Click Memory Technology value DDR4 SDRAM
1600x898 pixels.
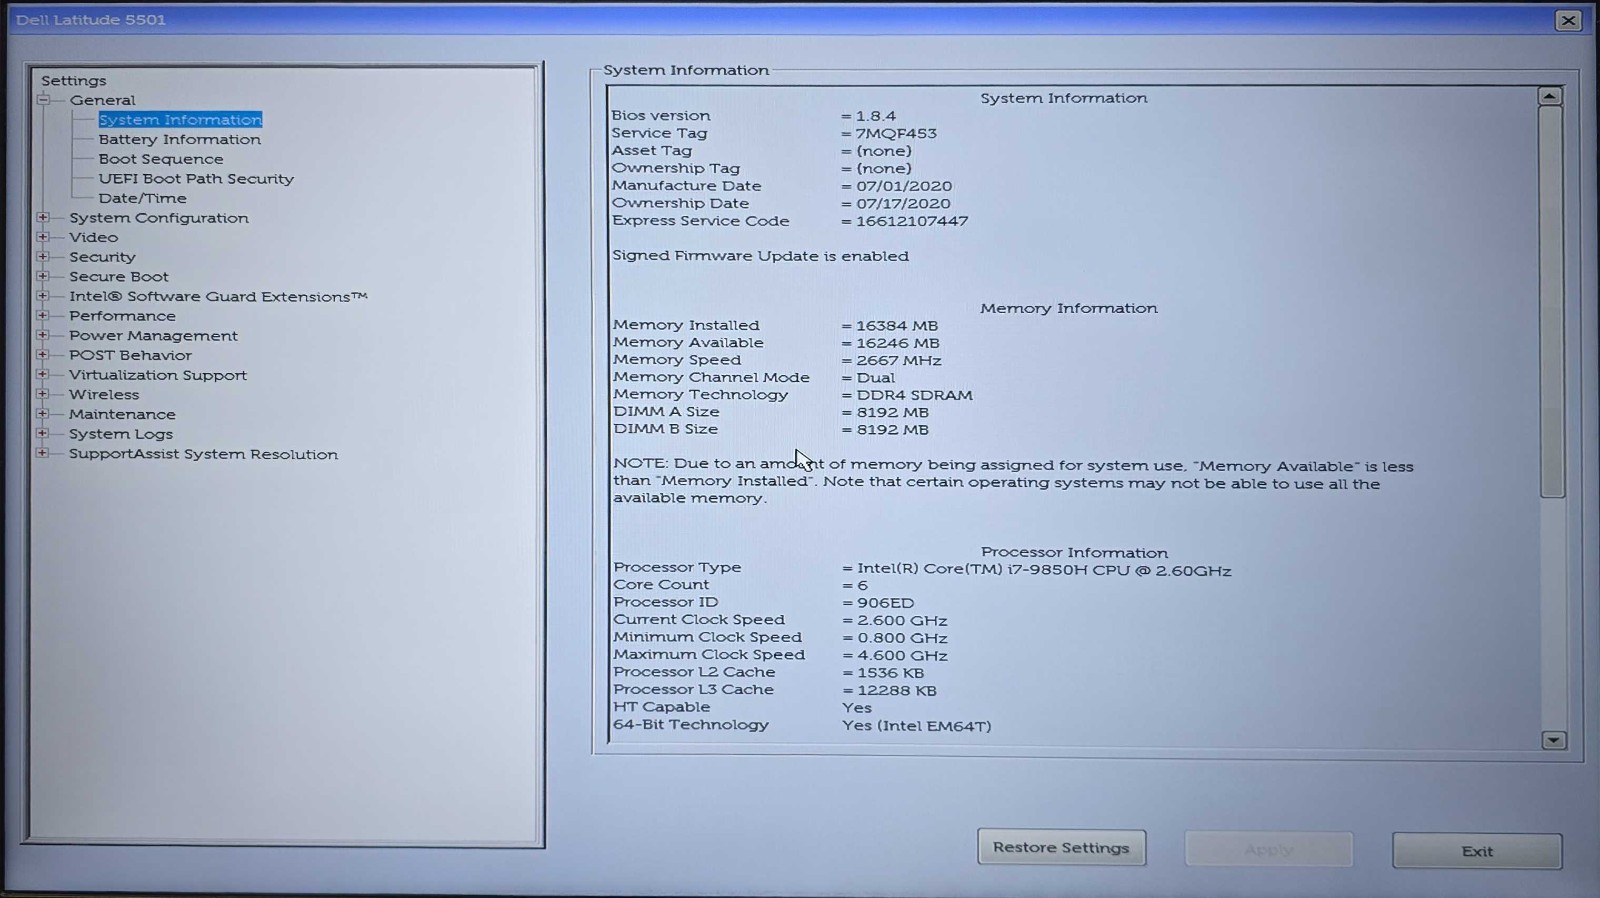point(914,395)
